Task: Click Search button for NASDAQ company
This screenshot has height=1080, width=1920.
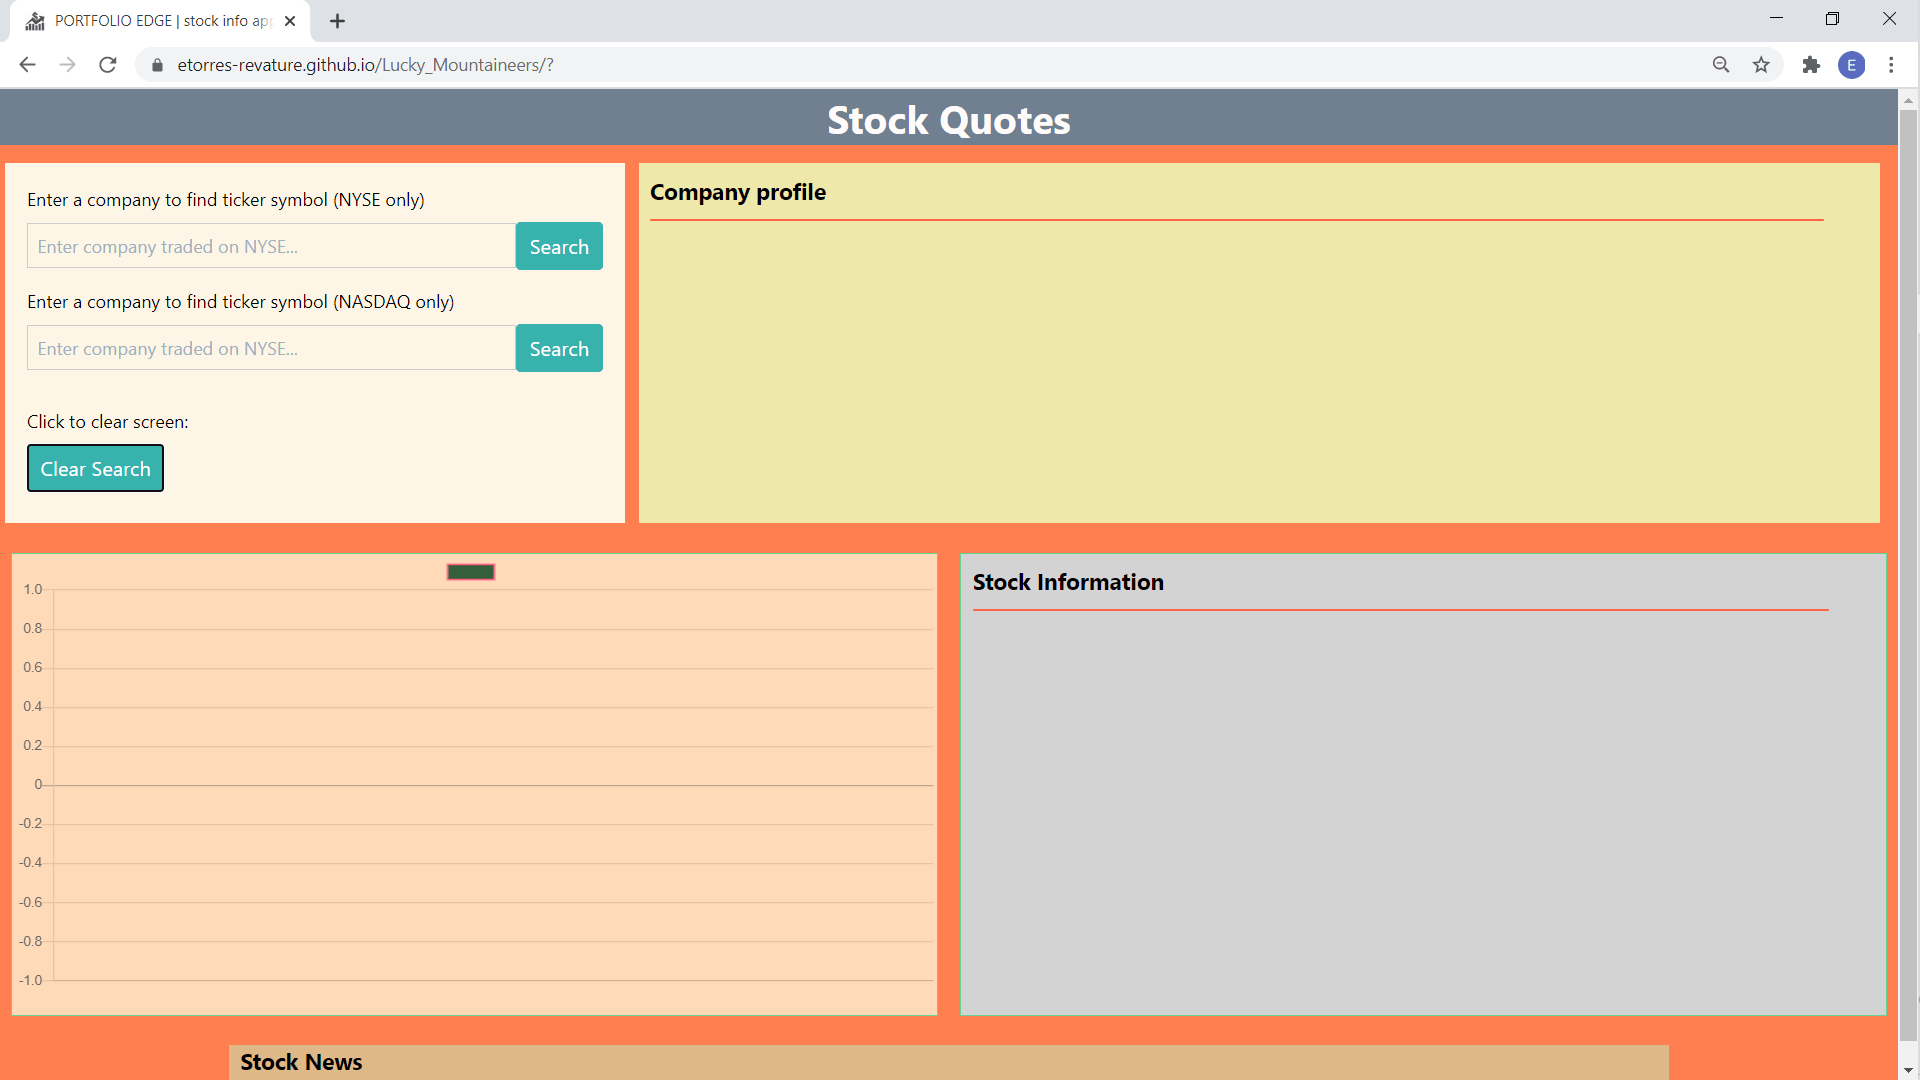Action: (558, 348)
